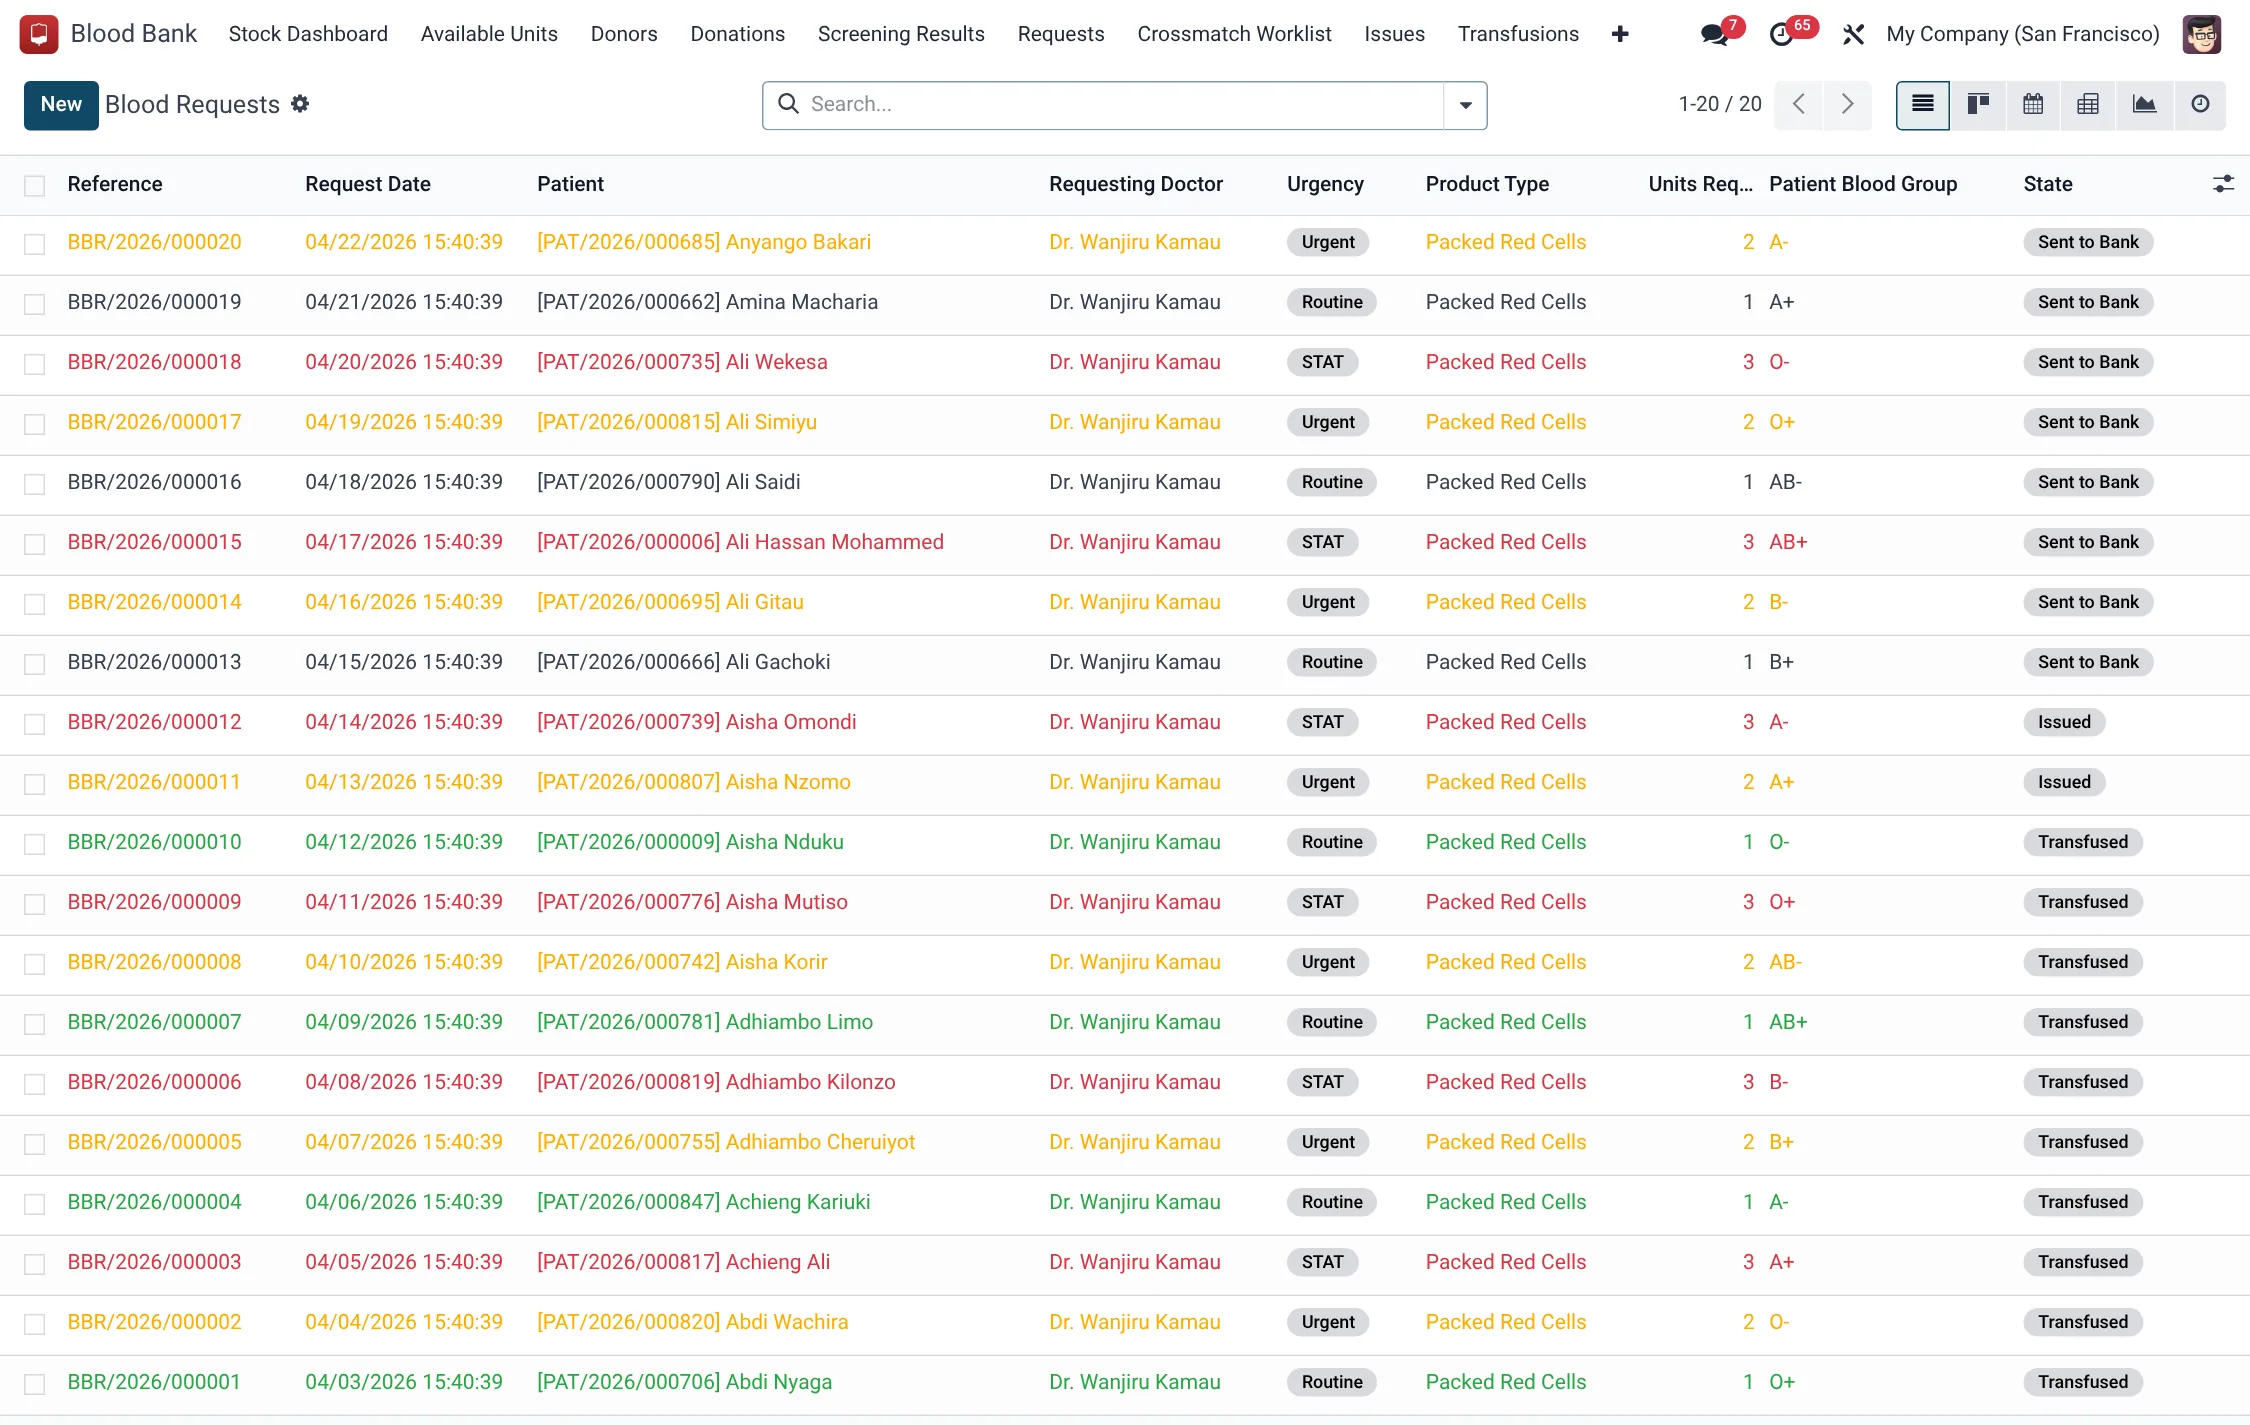Select the checkbox for BBR/2026/000018
Screen dimensions: 2250x1425
[35, 364]
